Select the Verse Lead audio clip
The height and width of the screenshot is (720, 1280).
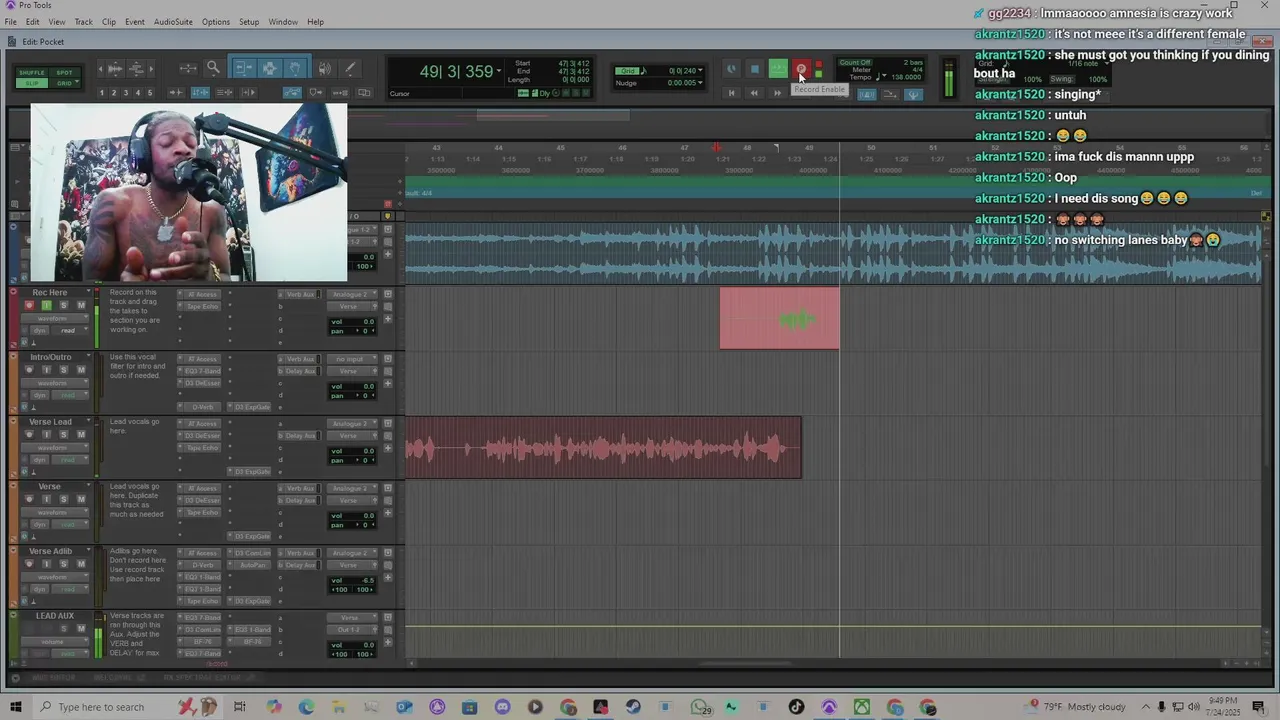[x=603, y=448]
